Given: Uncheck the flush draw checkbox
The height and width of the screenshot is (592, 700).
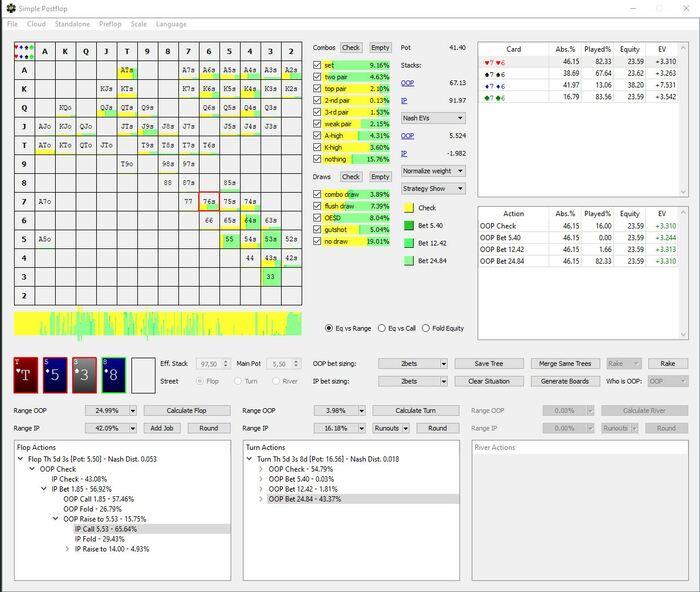Looking at the screenshot, I should click(x=318, y=205).
